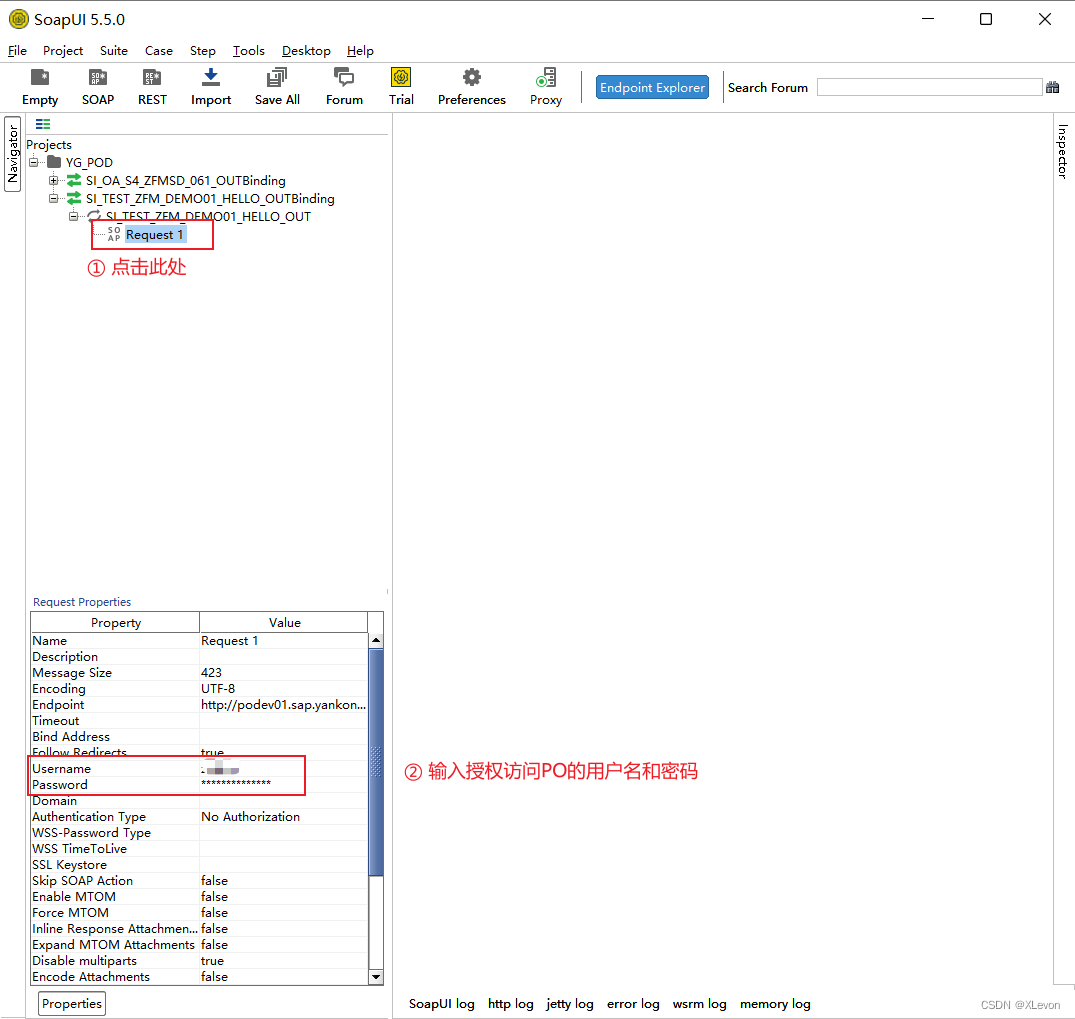Create a new REST project
The width and height of the screenshot is (1075, 1019).
[x=152, y=85]
